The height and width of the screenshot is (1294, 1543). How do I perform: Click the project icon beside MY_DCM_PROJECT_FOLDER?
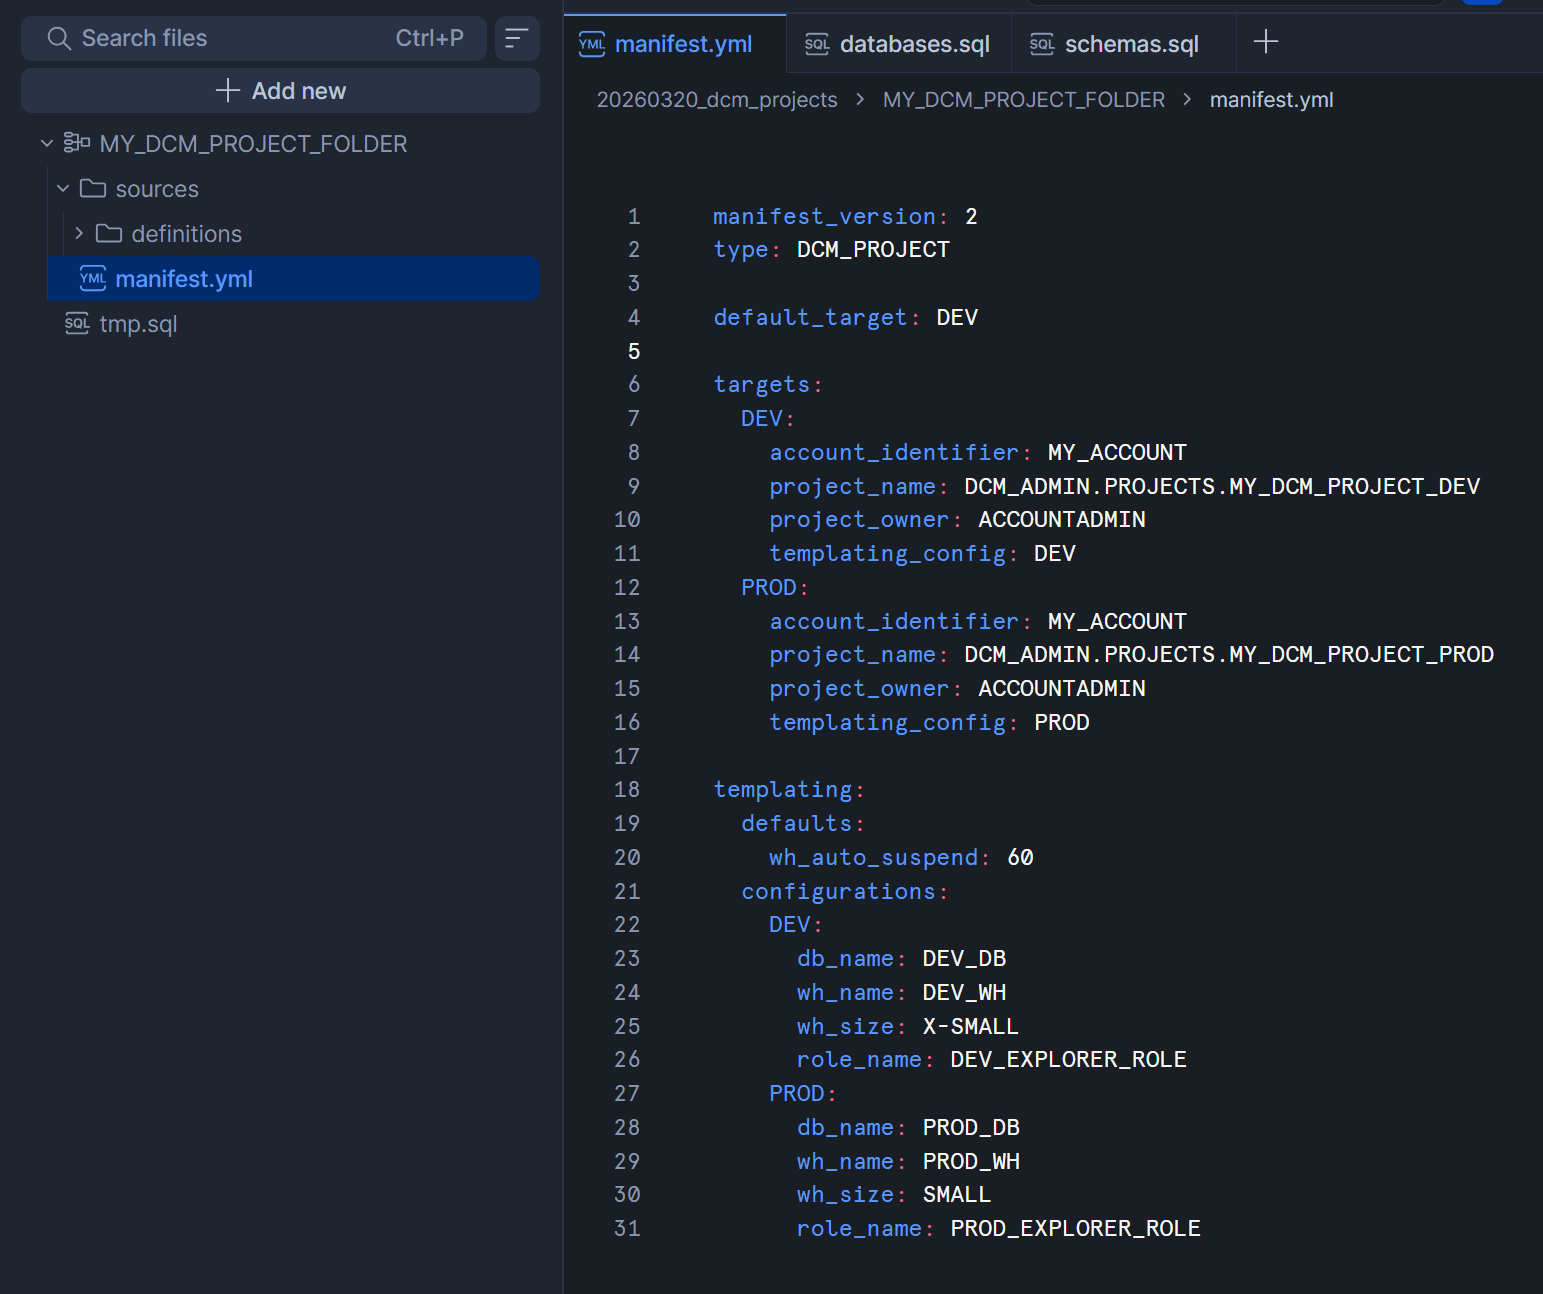[x=77, y=143]
